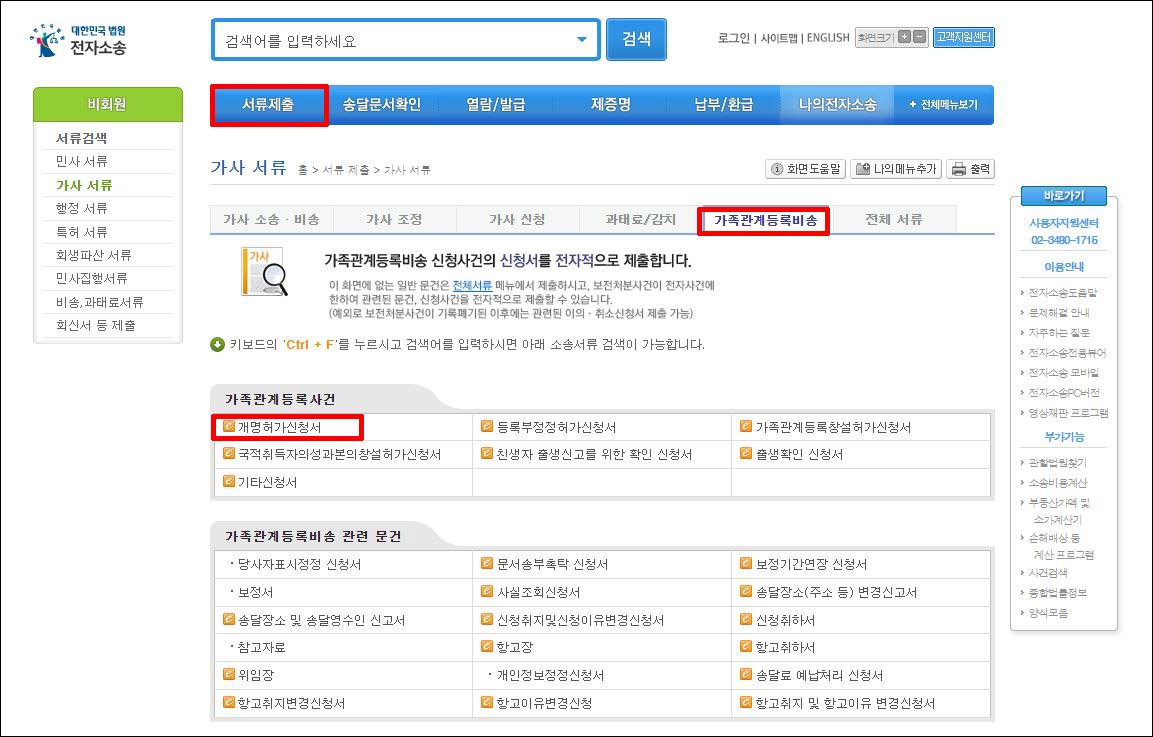Open the 전체서류 inline link
The height and width of the screenshot is (737, 1153).
(x=472, y=285)
